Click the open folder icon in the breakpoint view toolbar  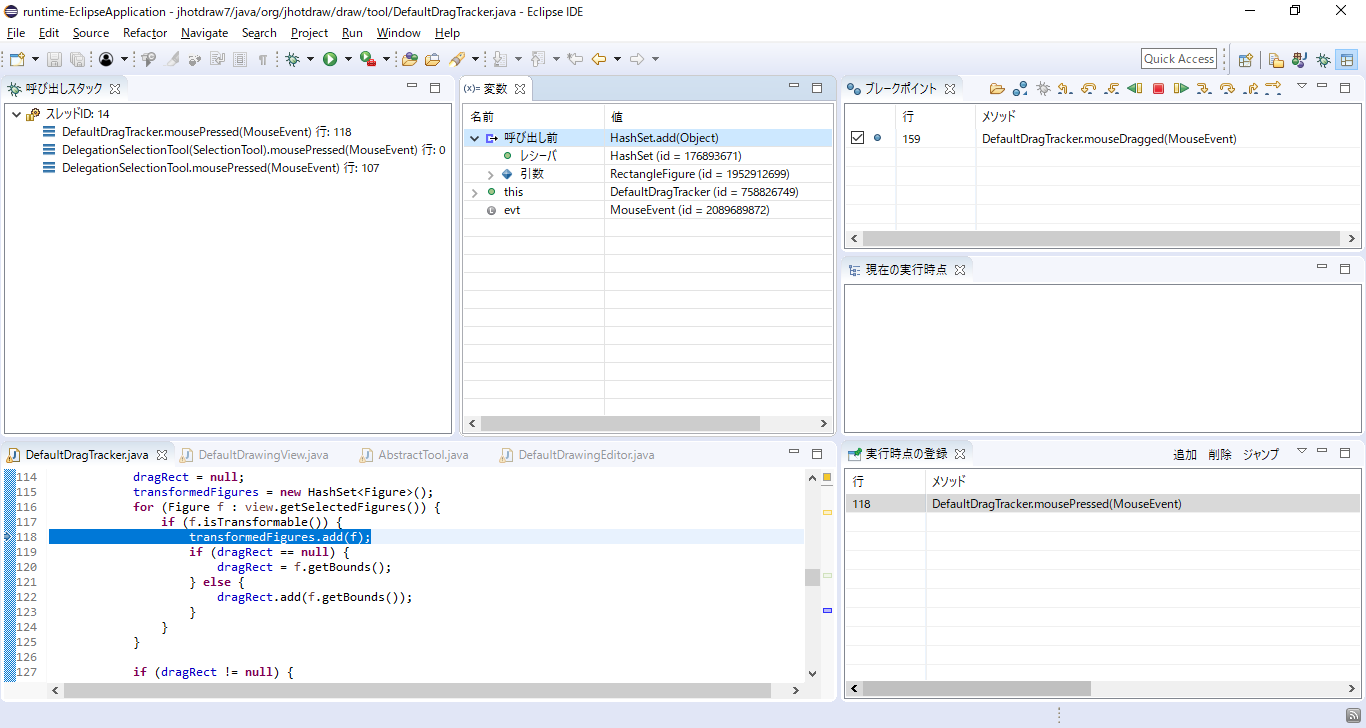(x=997, y=88)
